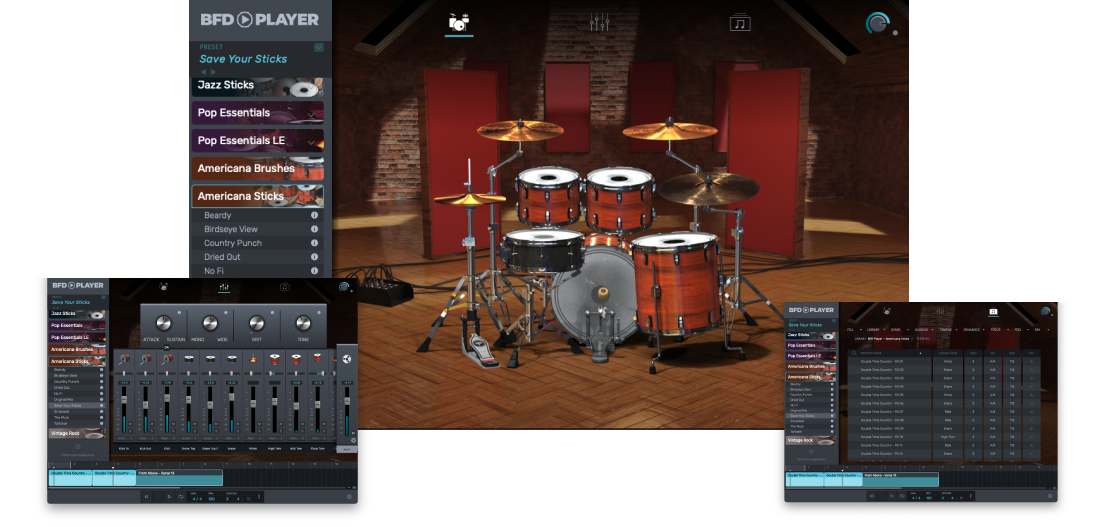
Task: Collapse the Americana Sticks expansion in main window
Action: (257, 196)
